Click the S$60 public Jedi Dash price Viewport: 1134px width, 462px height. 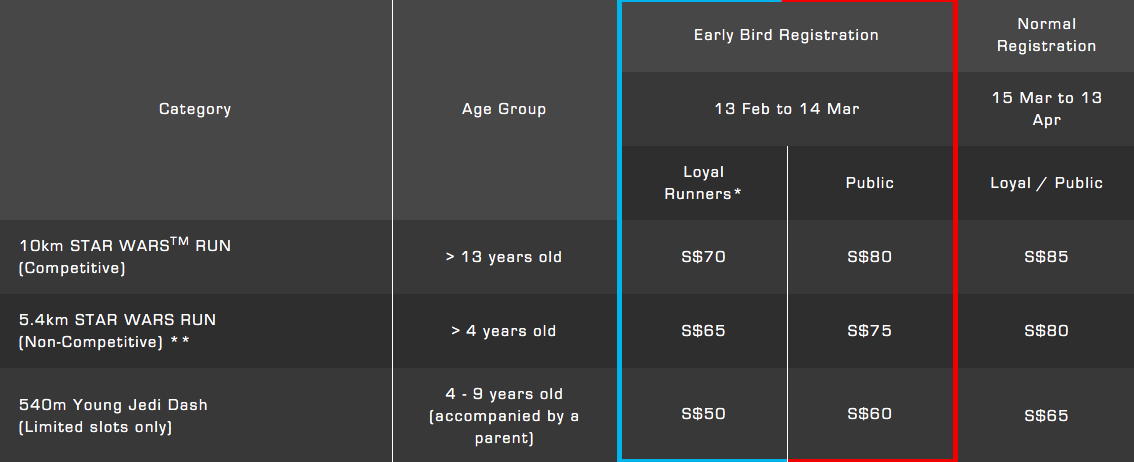(x=870, y=414)
